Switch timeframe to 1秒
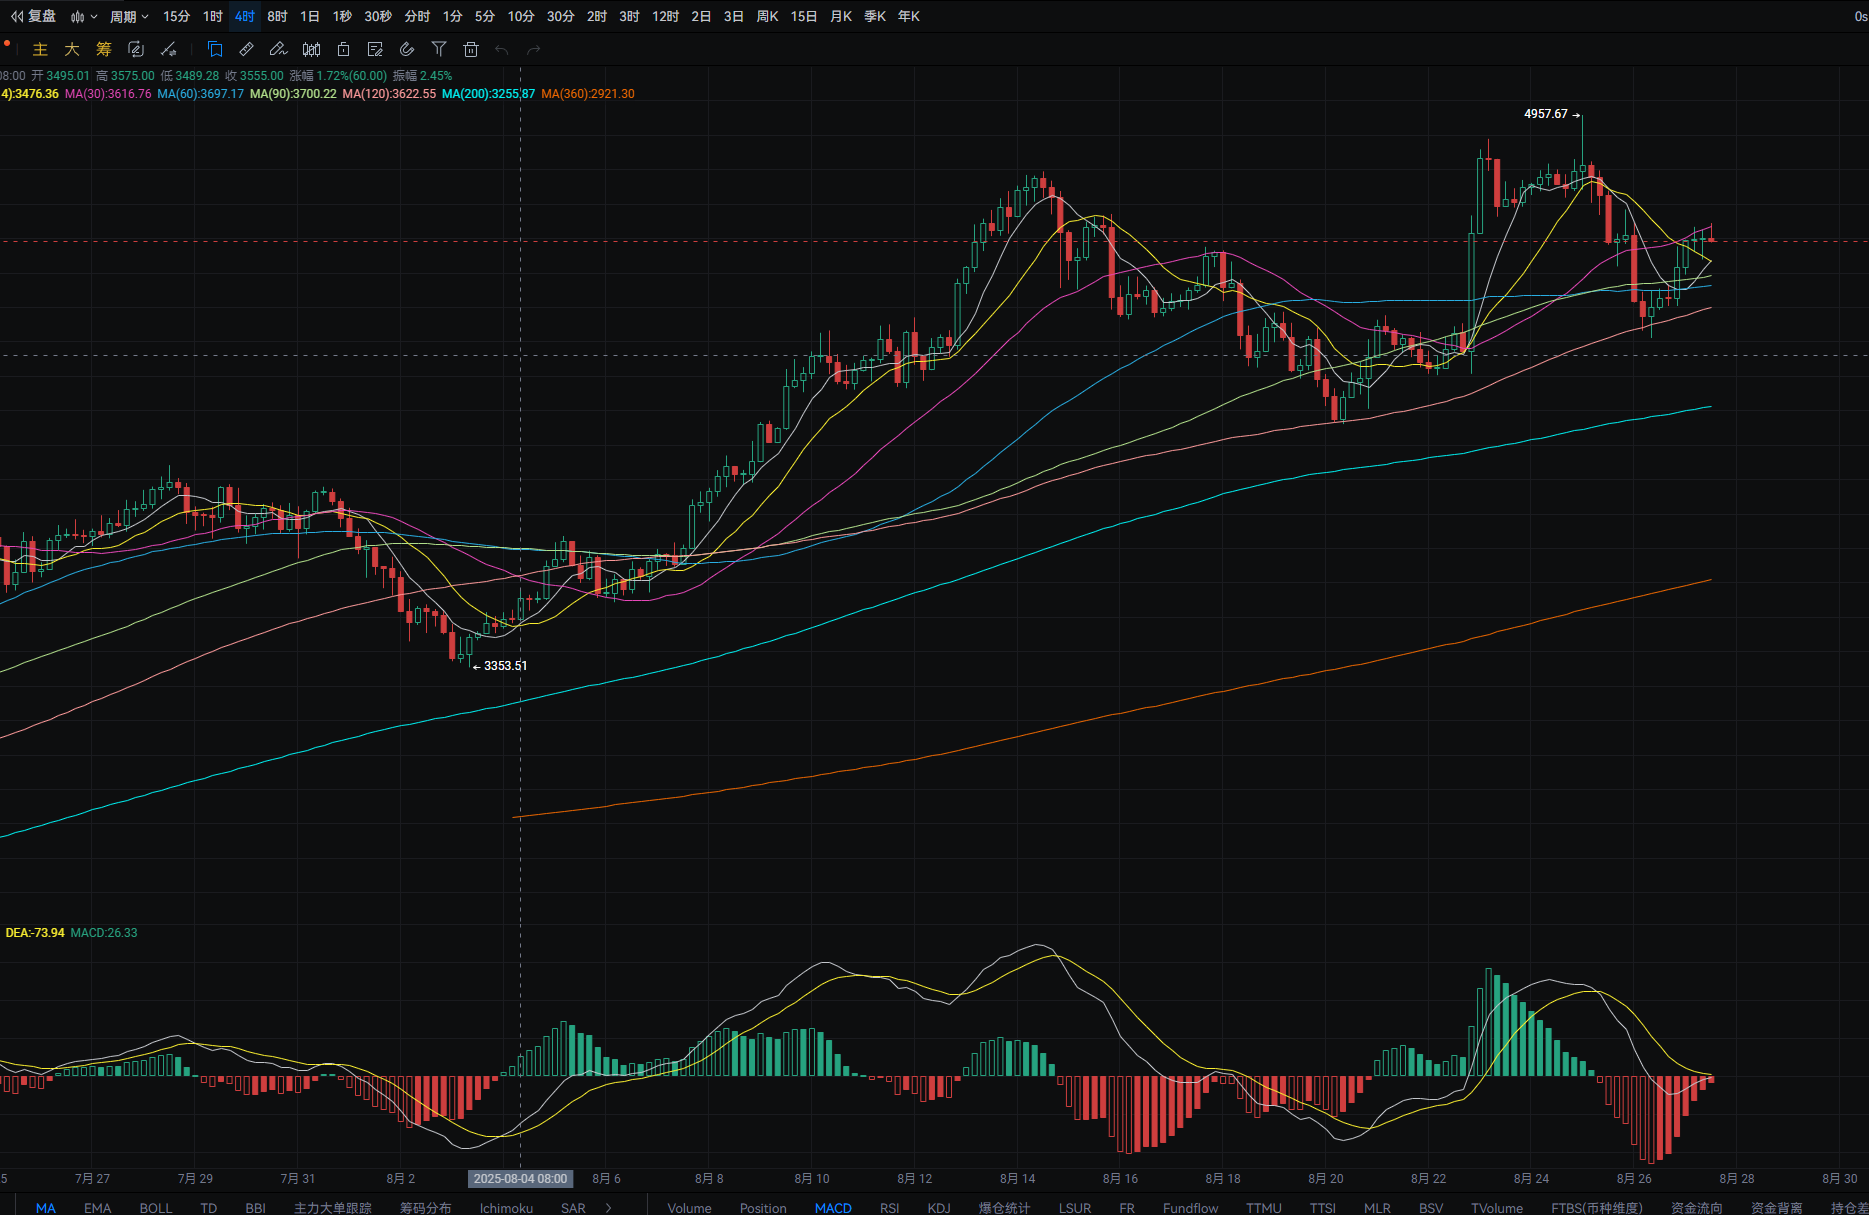 click(x=342, y=16)
